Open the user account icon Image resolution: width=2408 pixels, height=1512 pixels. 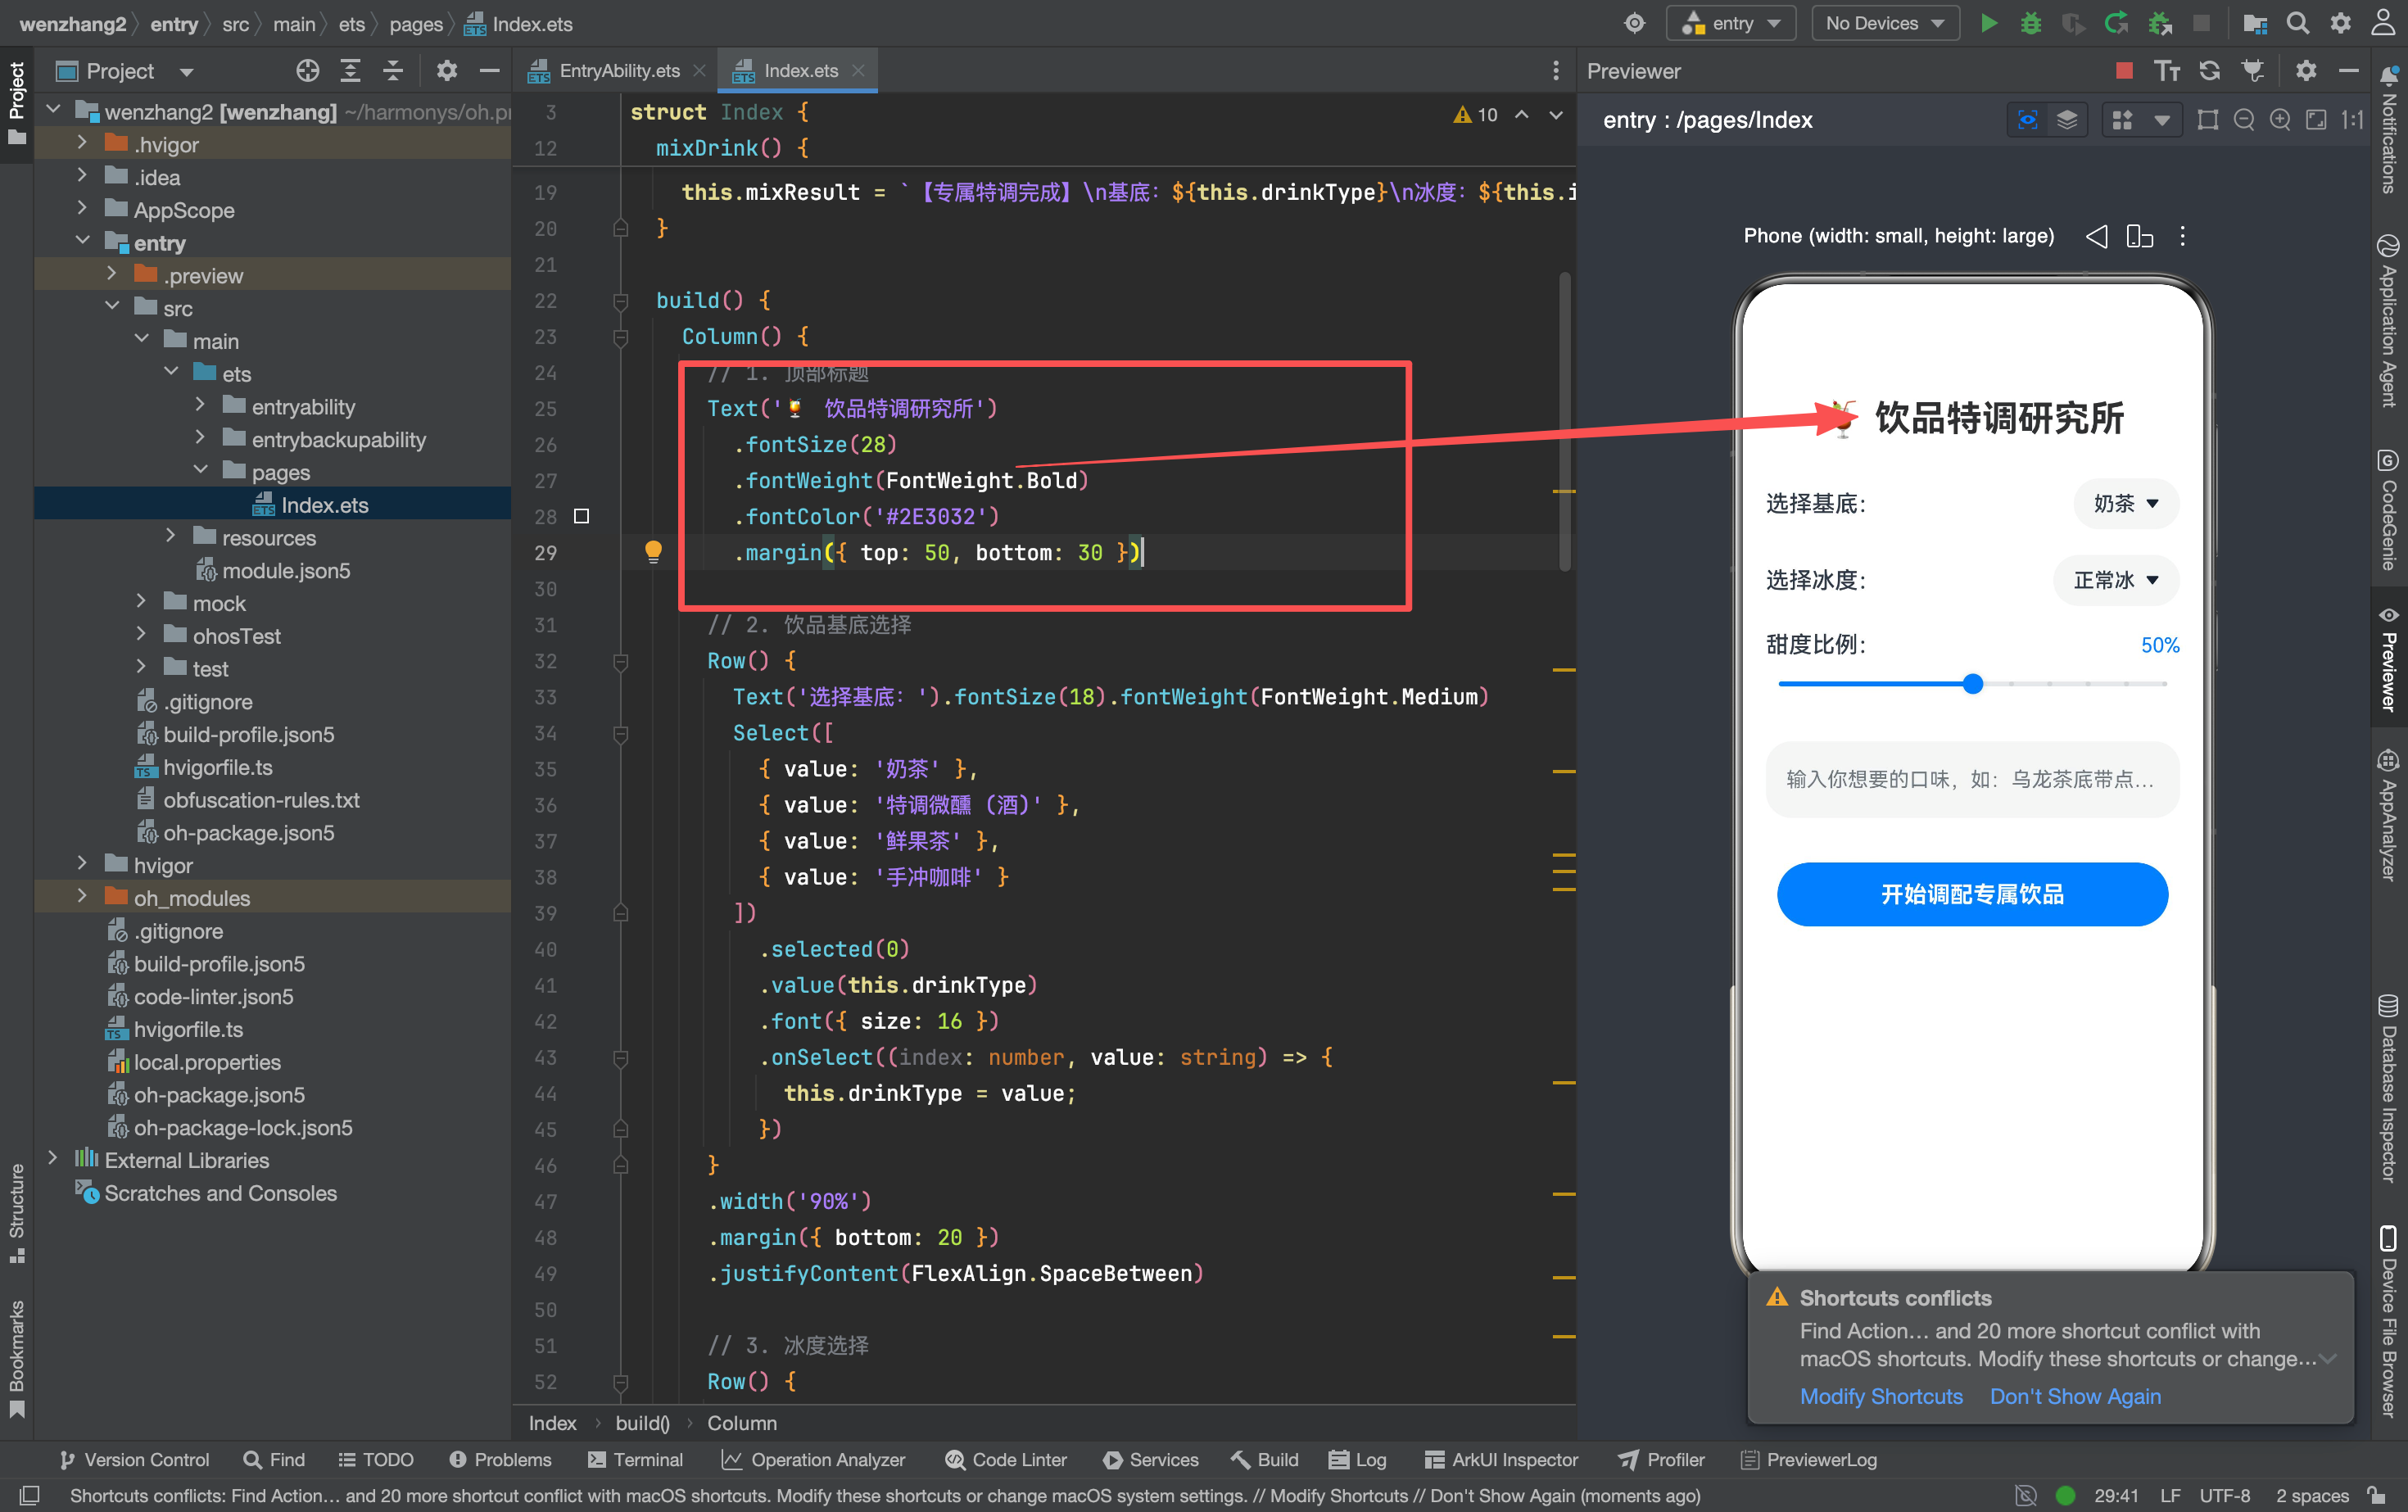click(2384, 23)
